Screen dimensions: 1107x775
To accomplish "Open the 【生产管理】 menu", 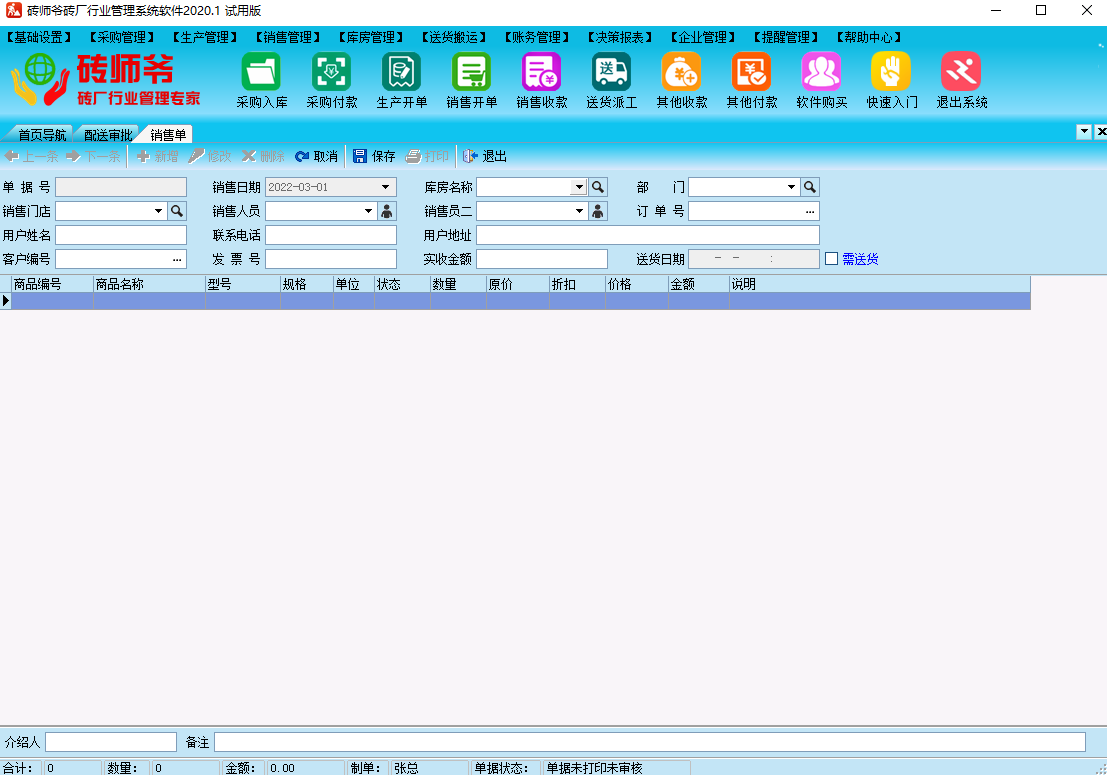I will pos(205,37).
